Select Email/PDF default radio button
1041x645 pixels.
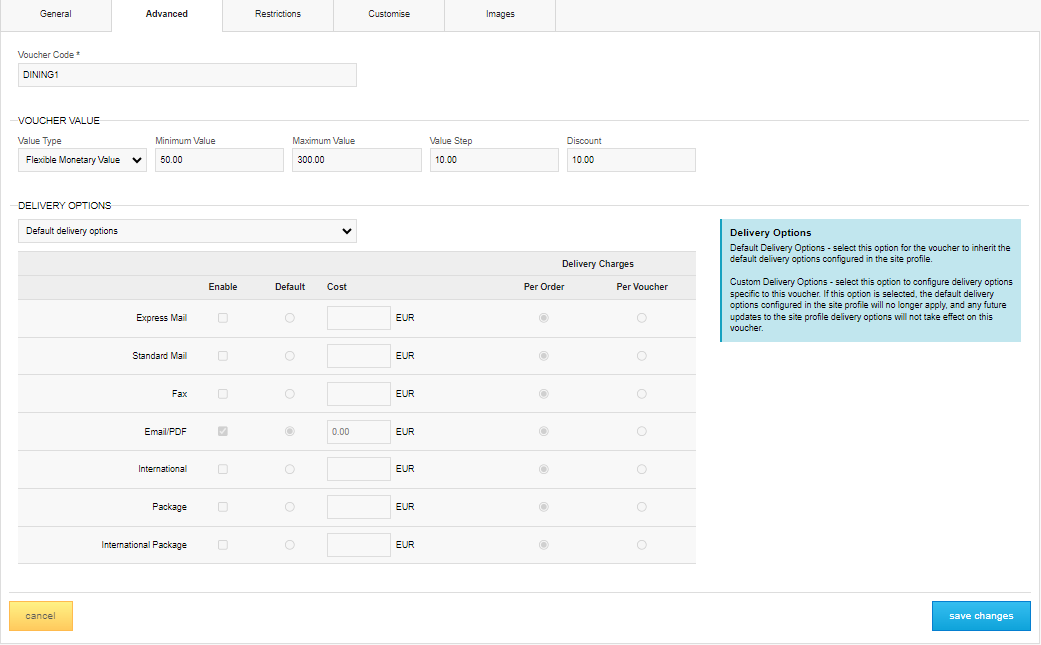point(289,431)
